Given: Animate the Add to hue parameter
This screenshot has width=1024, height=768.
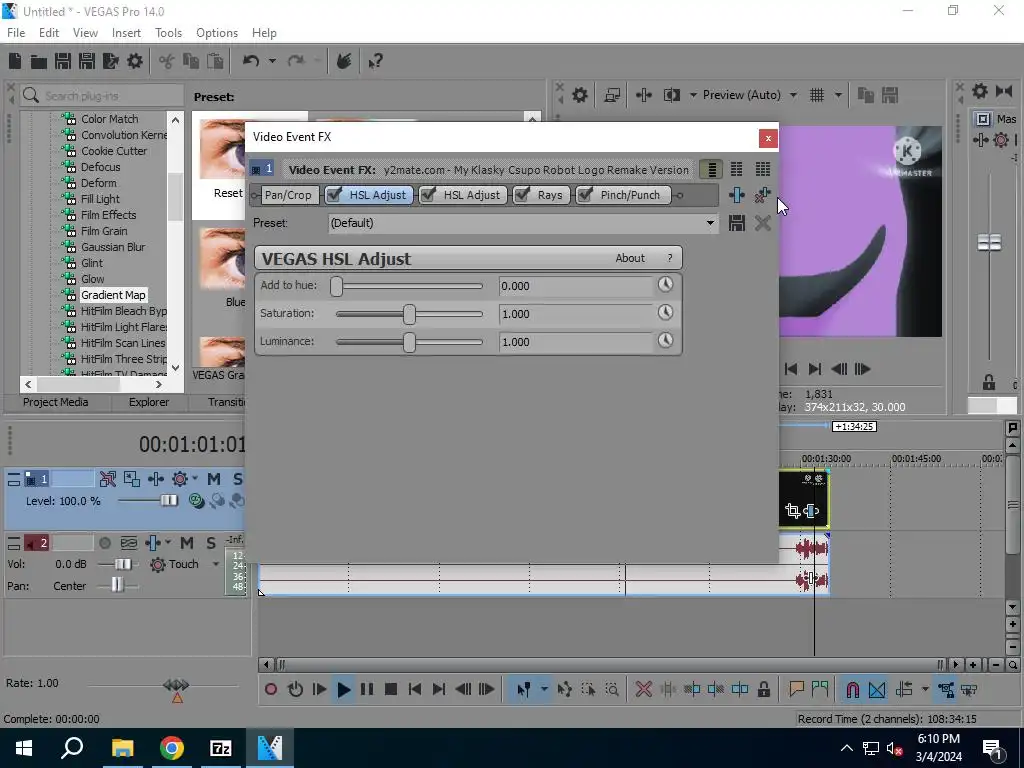Looking at the screenshot, I should [665, 285].
